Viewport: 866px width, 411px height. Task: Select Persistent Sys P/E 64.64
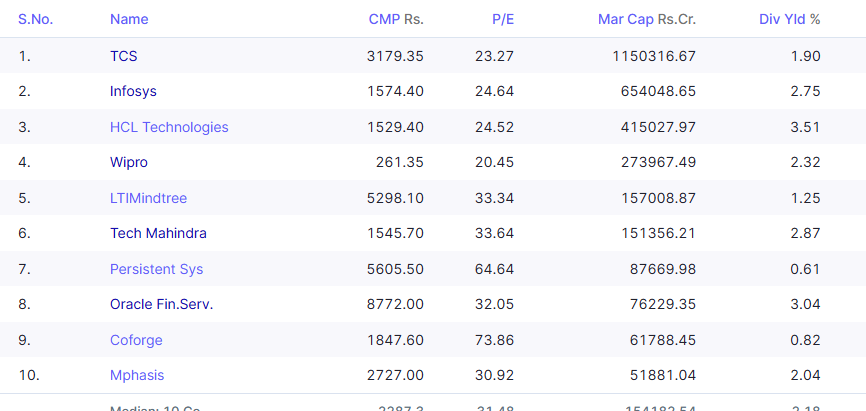point(494,269)
